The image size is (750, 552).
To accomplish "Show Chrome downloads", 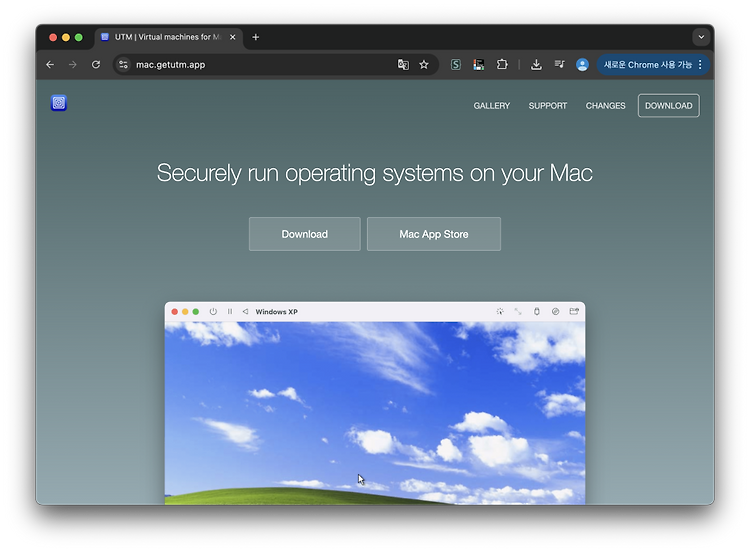I will [536, 65].
